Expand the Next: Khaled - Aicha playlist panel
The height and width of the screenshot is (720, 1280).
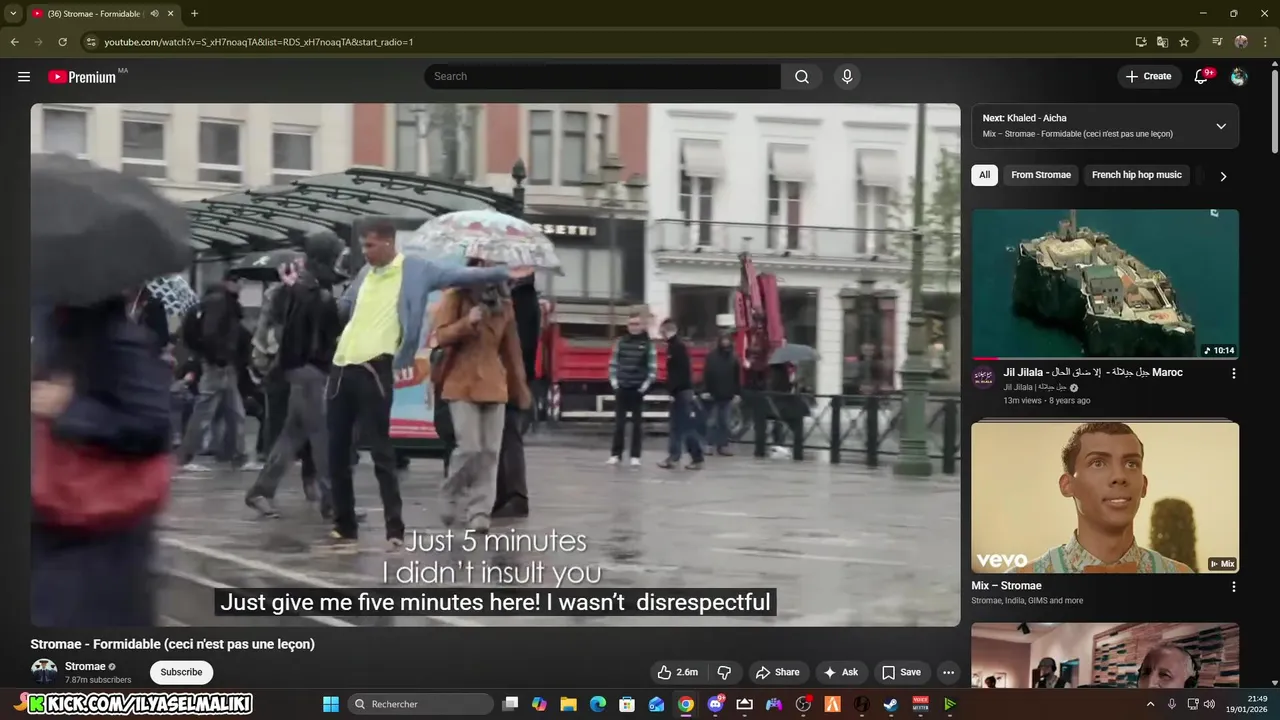click(x=1221, y=126)
